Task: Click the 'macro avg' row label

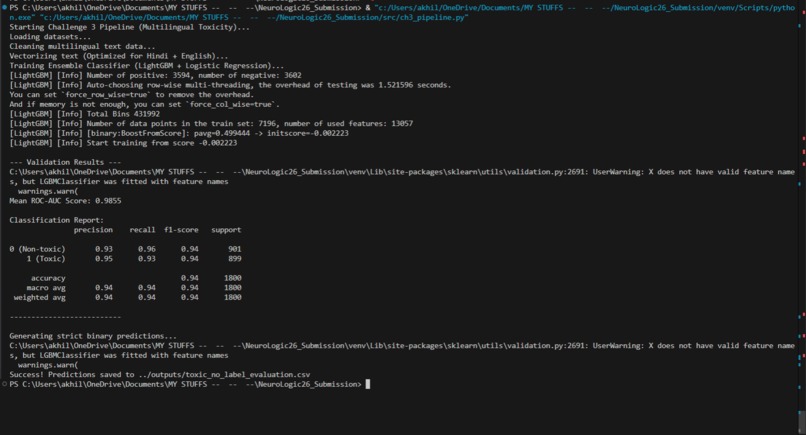Action: [x=46, y=288]
